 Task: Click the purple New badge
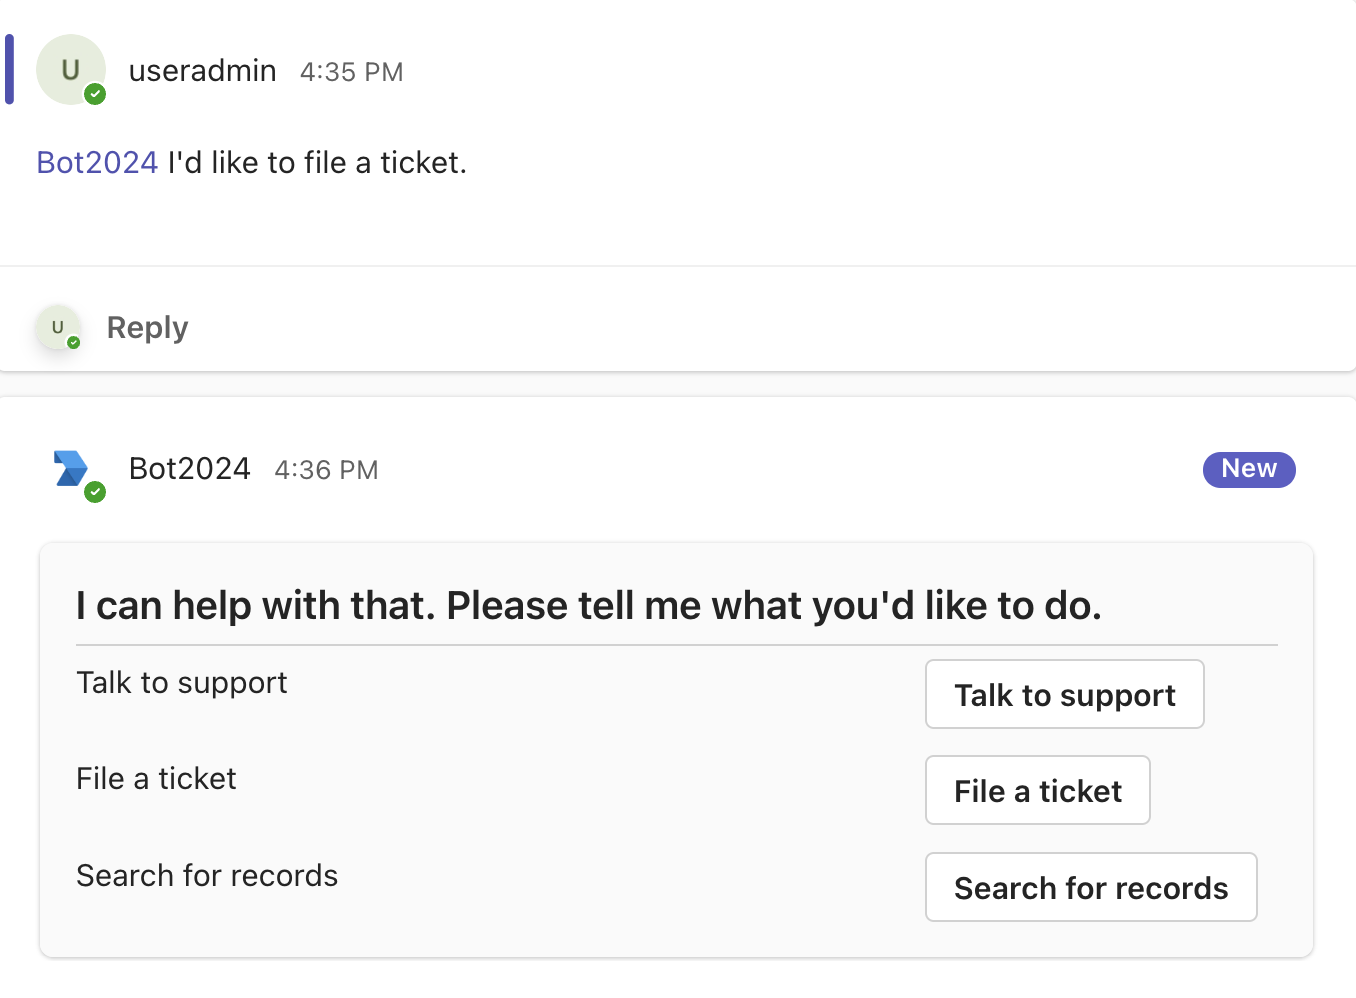click(1248, 469)
